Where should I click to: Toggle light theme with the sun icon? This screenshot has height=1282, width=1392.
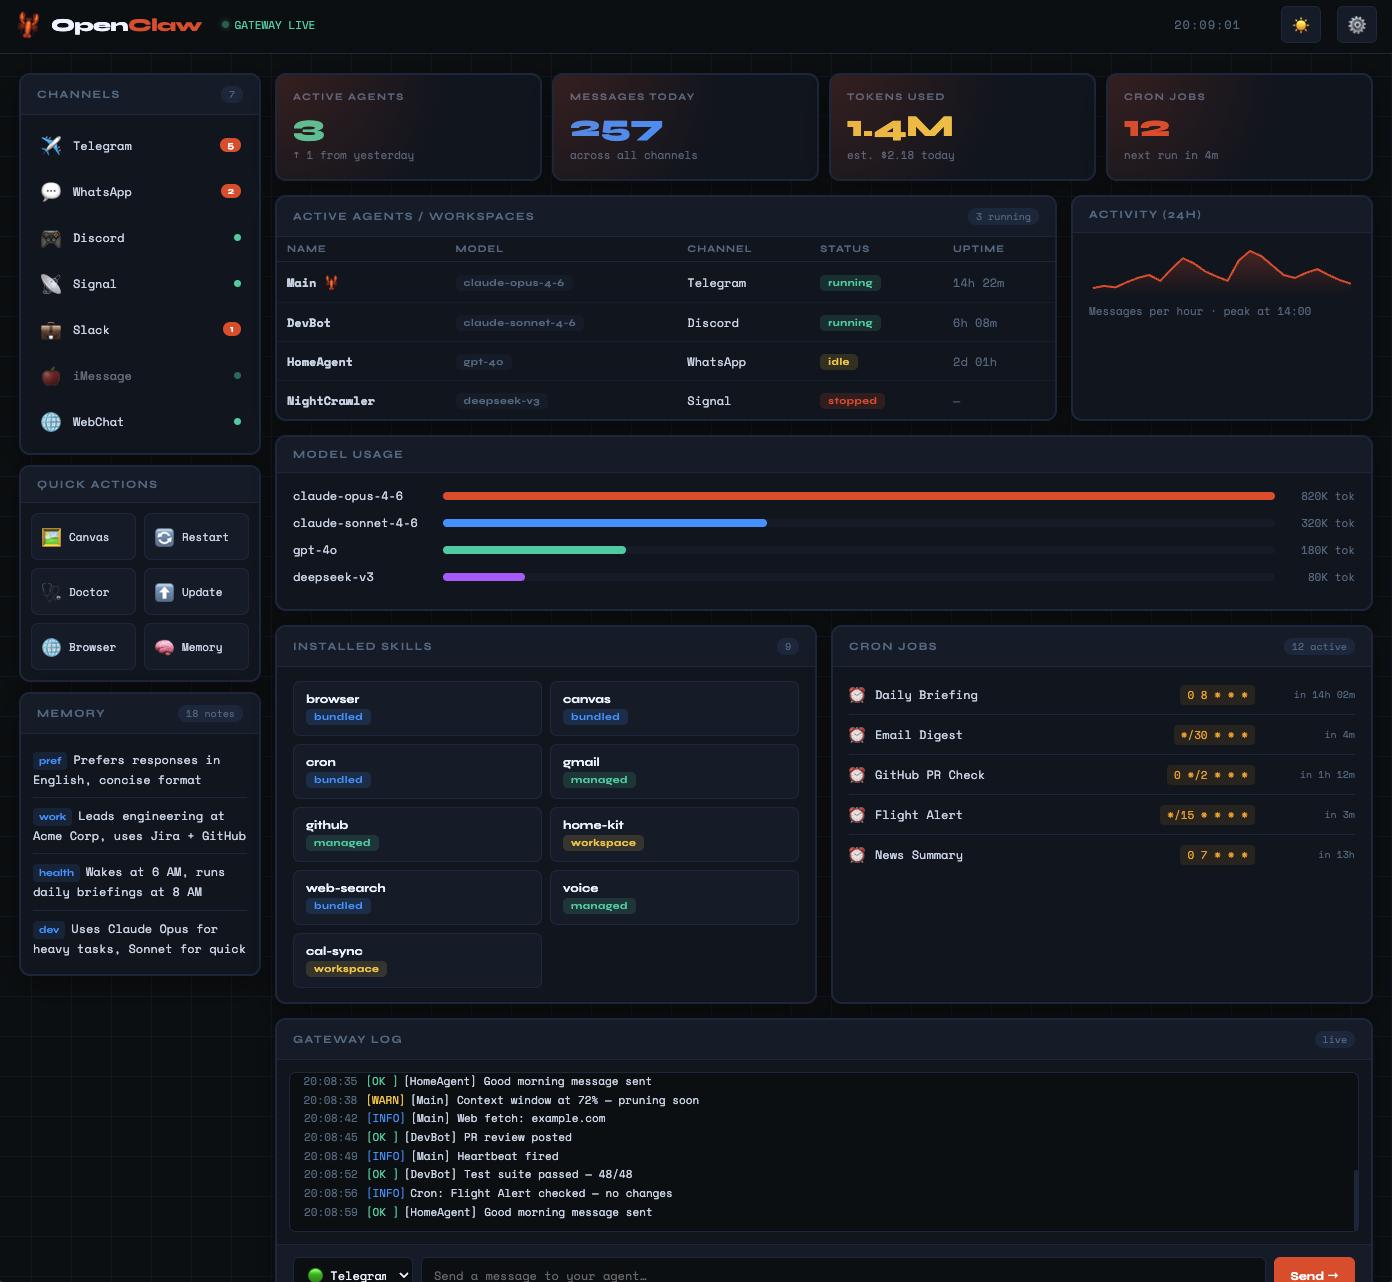1301,25
